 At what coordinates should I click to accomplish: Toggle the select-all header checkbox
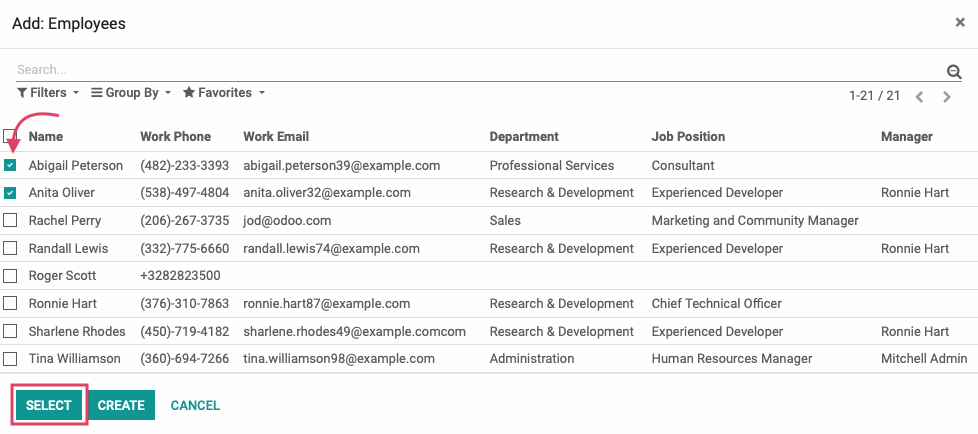[10, 136]
